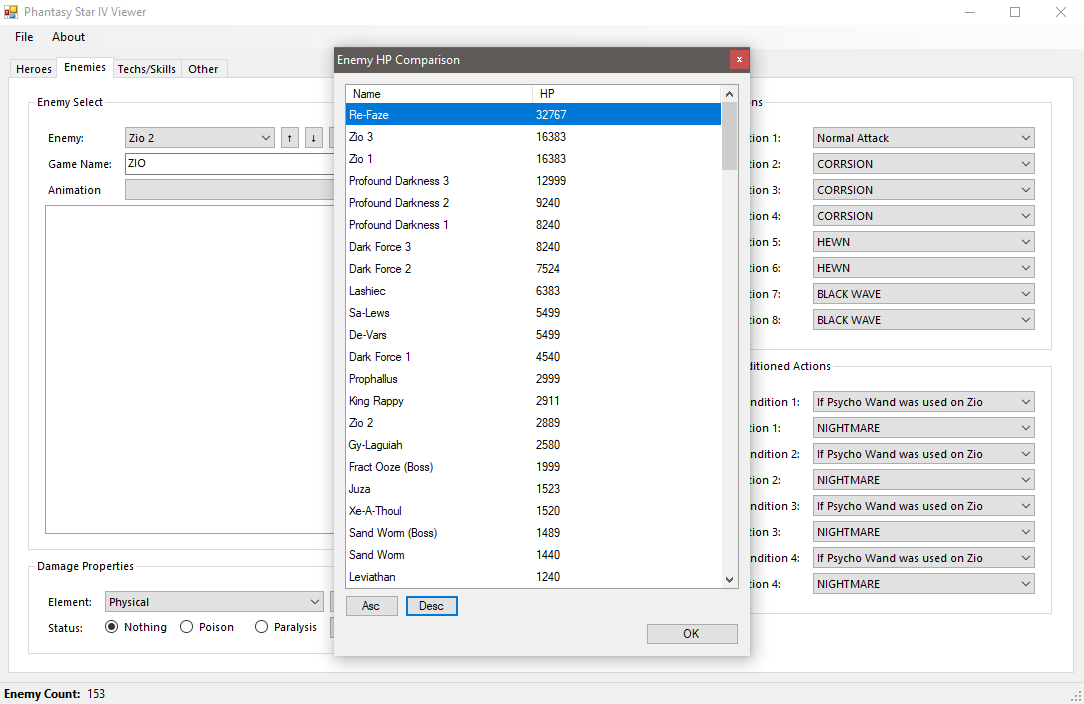Image resolution: width=1084 pixels, height=704 pixels.
Task: Open the conditioned Action 4 NIGHTMARE dropdown
Action: tap(924, 584)
